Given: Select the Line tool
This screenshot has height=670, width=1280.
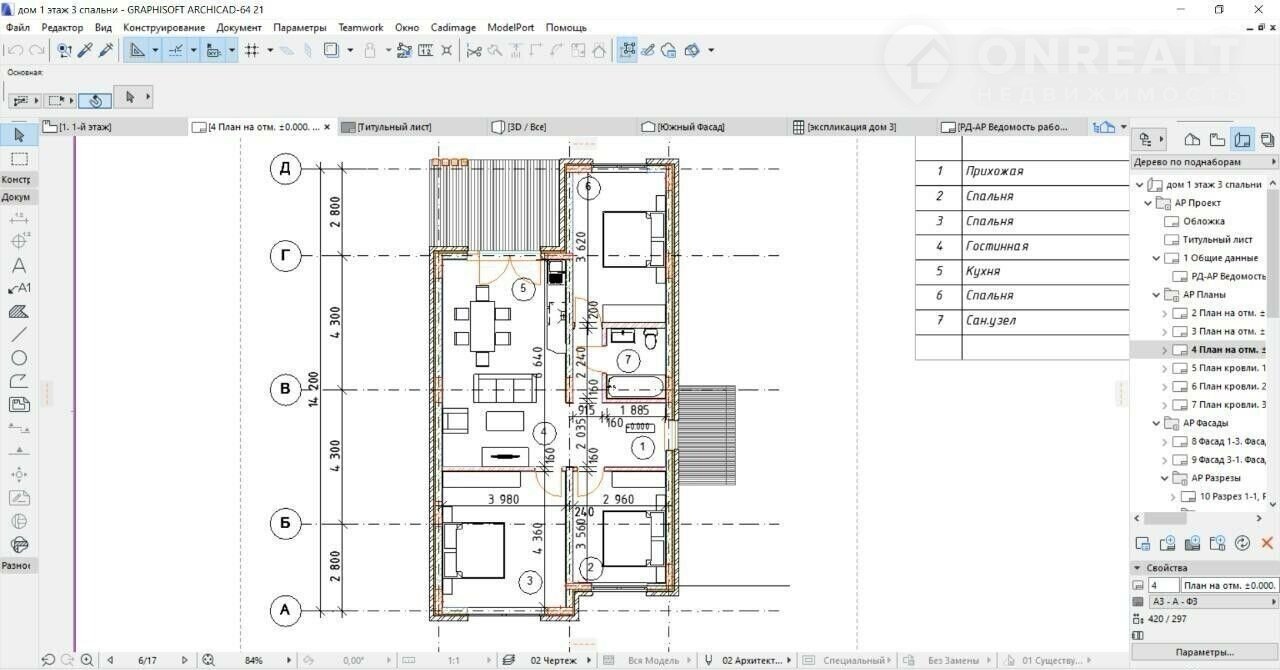Looking at the screenshot, I should [18, 335].
